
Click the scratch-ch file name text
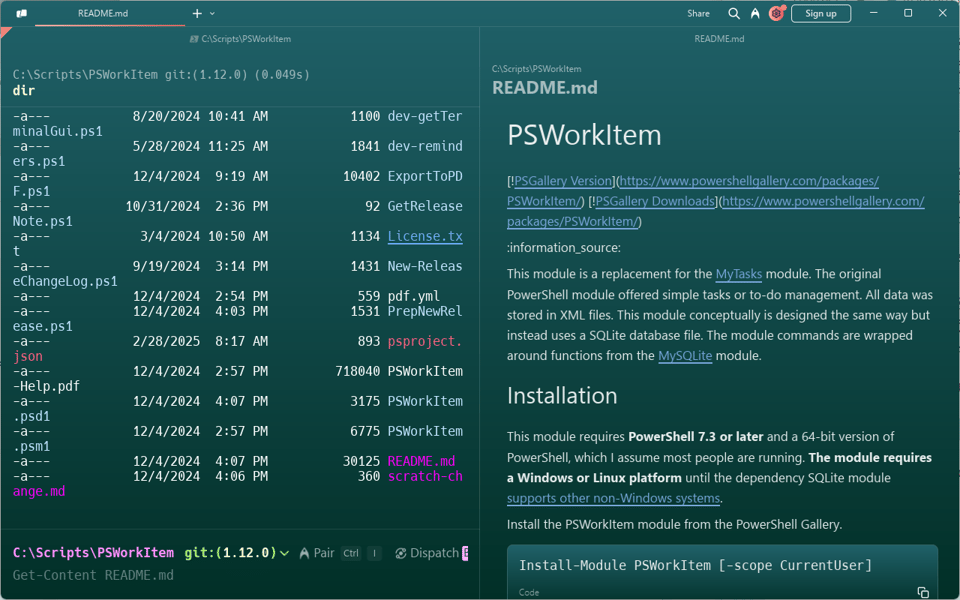[x=425, y=476]
